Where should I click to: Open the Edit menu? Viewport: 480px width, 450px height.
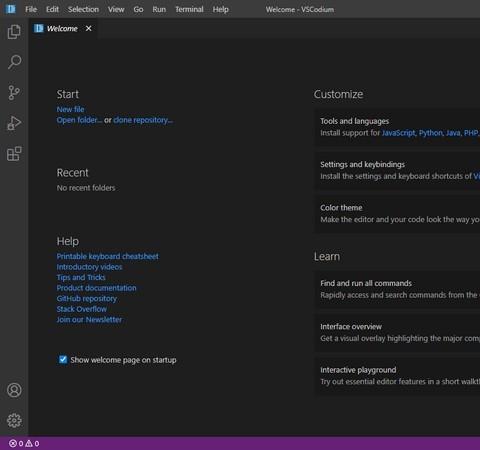coord(52,9)
